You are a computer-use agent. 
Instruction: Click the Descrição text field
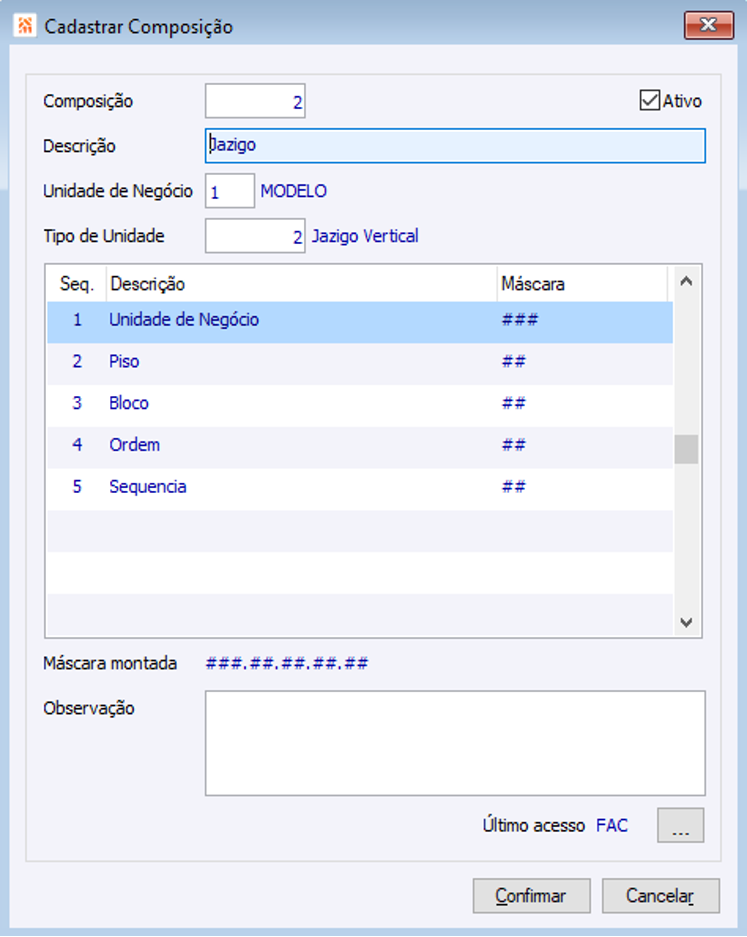pos(455,145)
